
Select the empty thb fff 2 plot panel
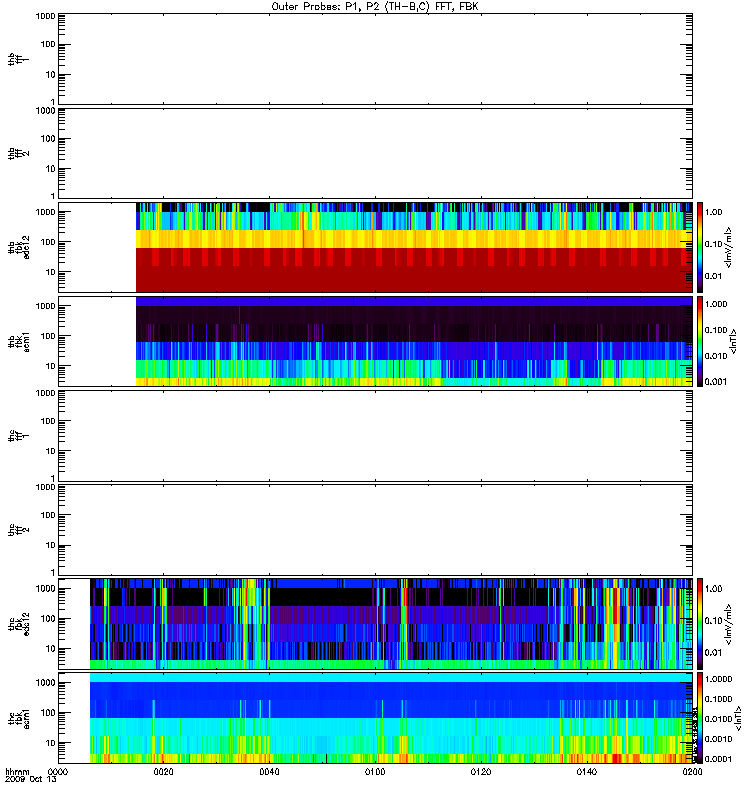point(376,153)
